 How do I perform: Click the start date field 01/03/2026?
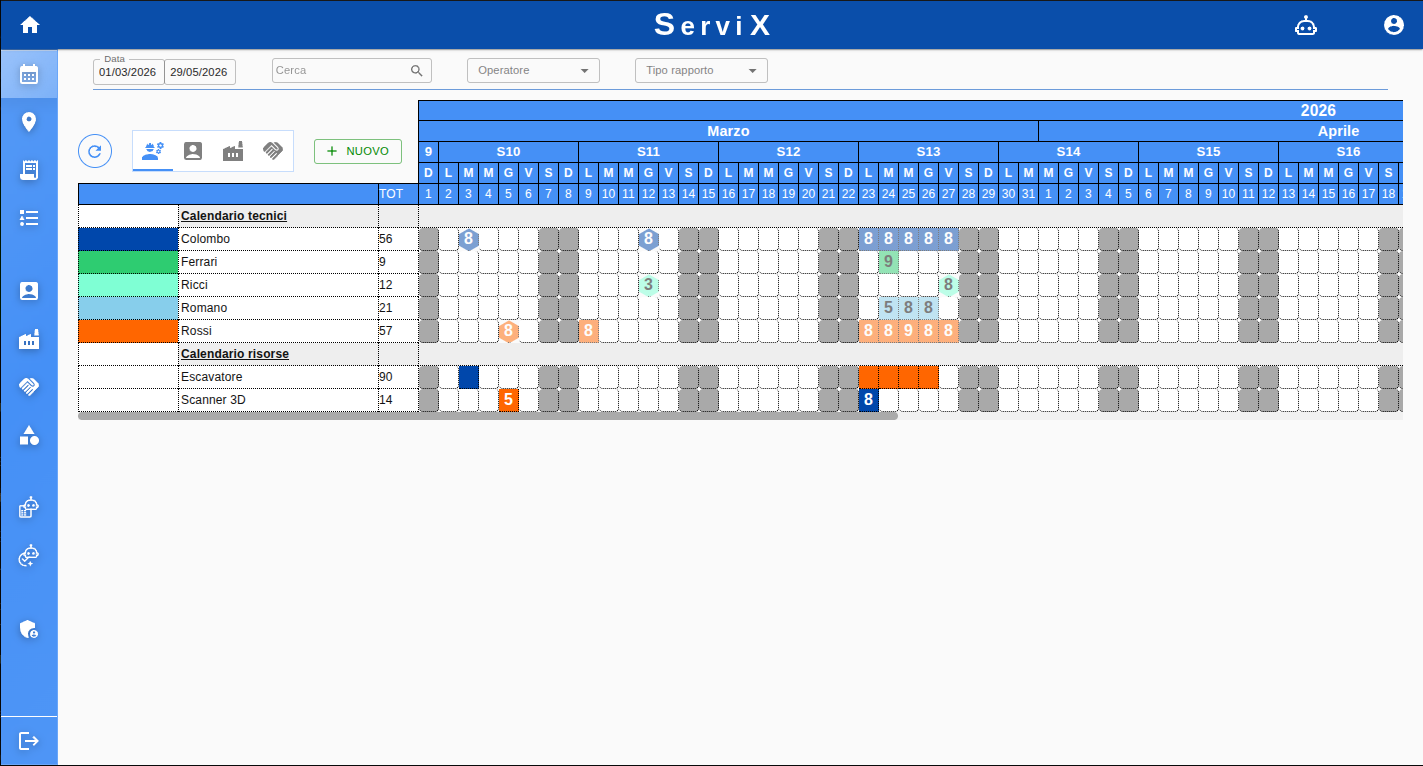tap(128, 72)
